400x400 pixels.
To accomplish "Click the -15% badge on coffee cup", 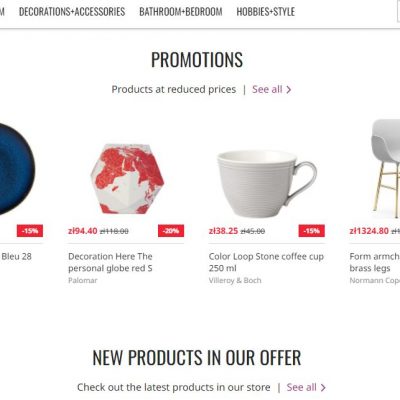I will click(x=312, y=231).
